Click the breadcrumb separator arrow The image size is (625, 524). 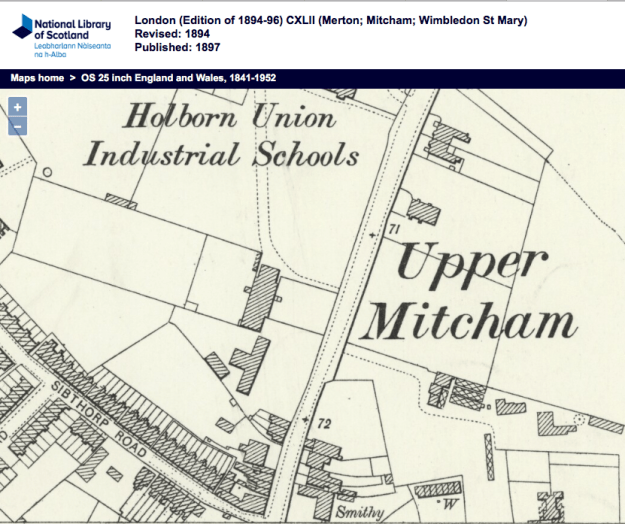74,78
